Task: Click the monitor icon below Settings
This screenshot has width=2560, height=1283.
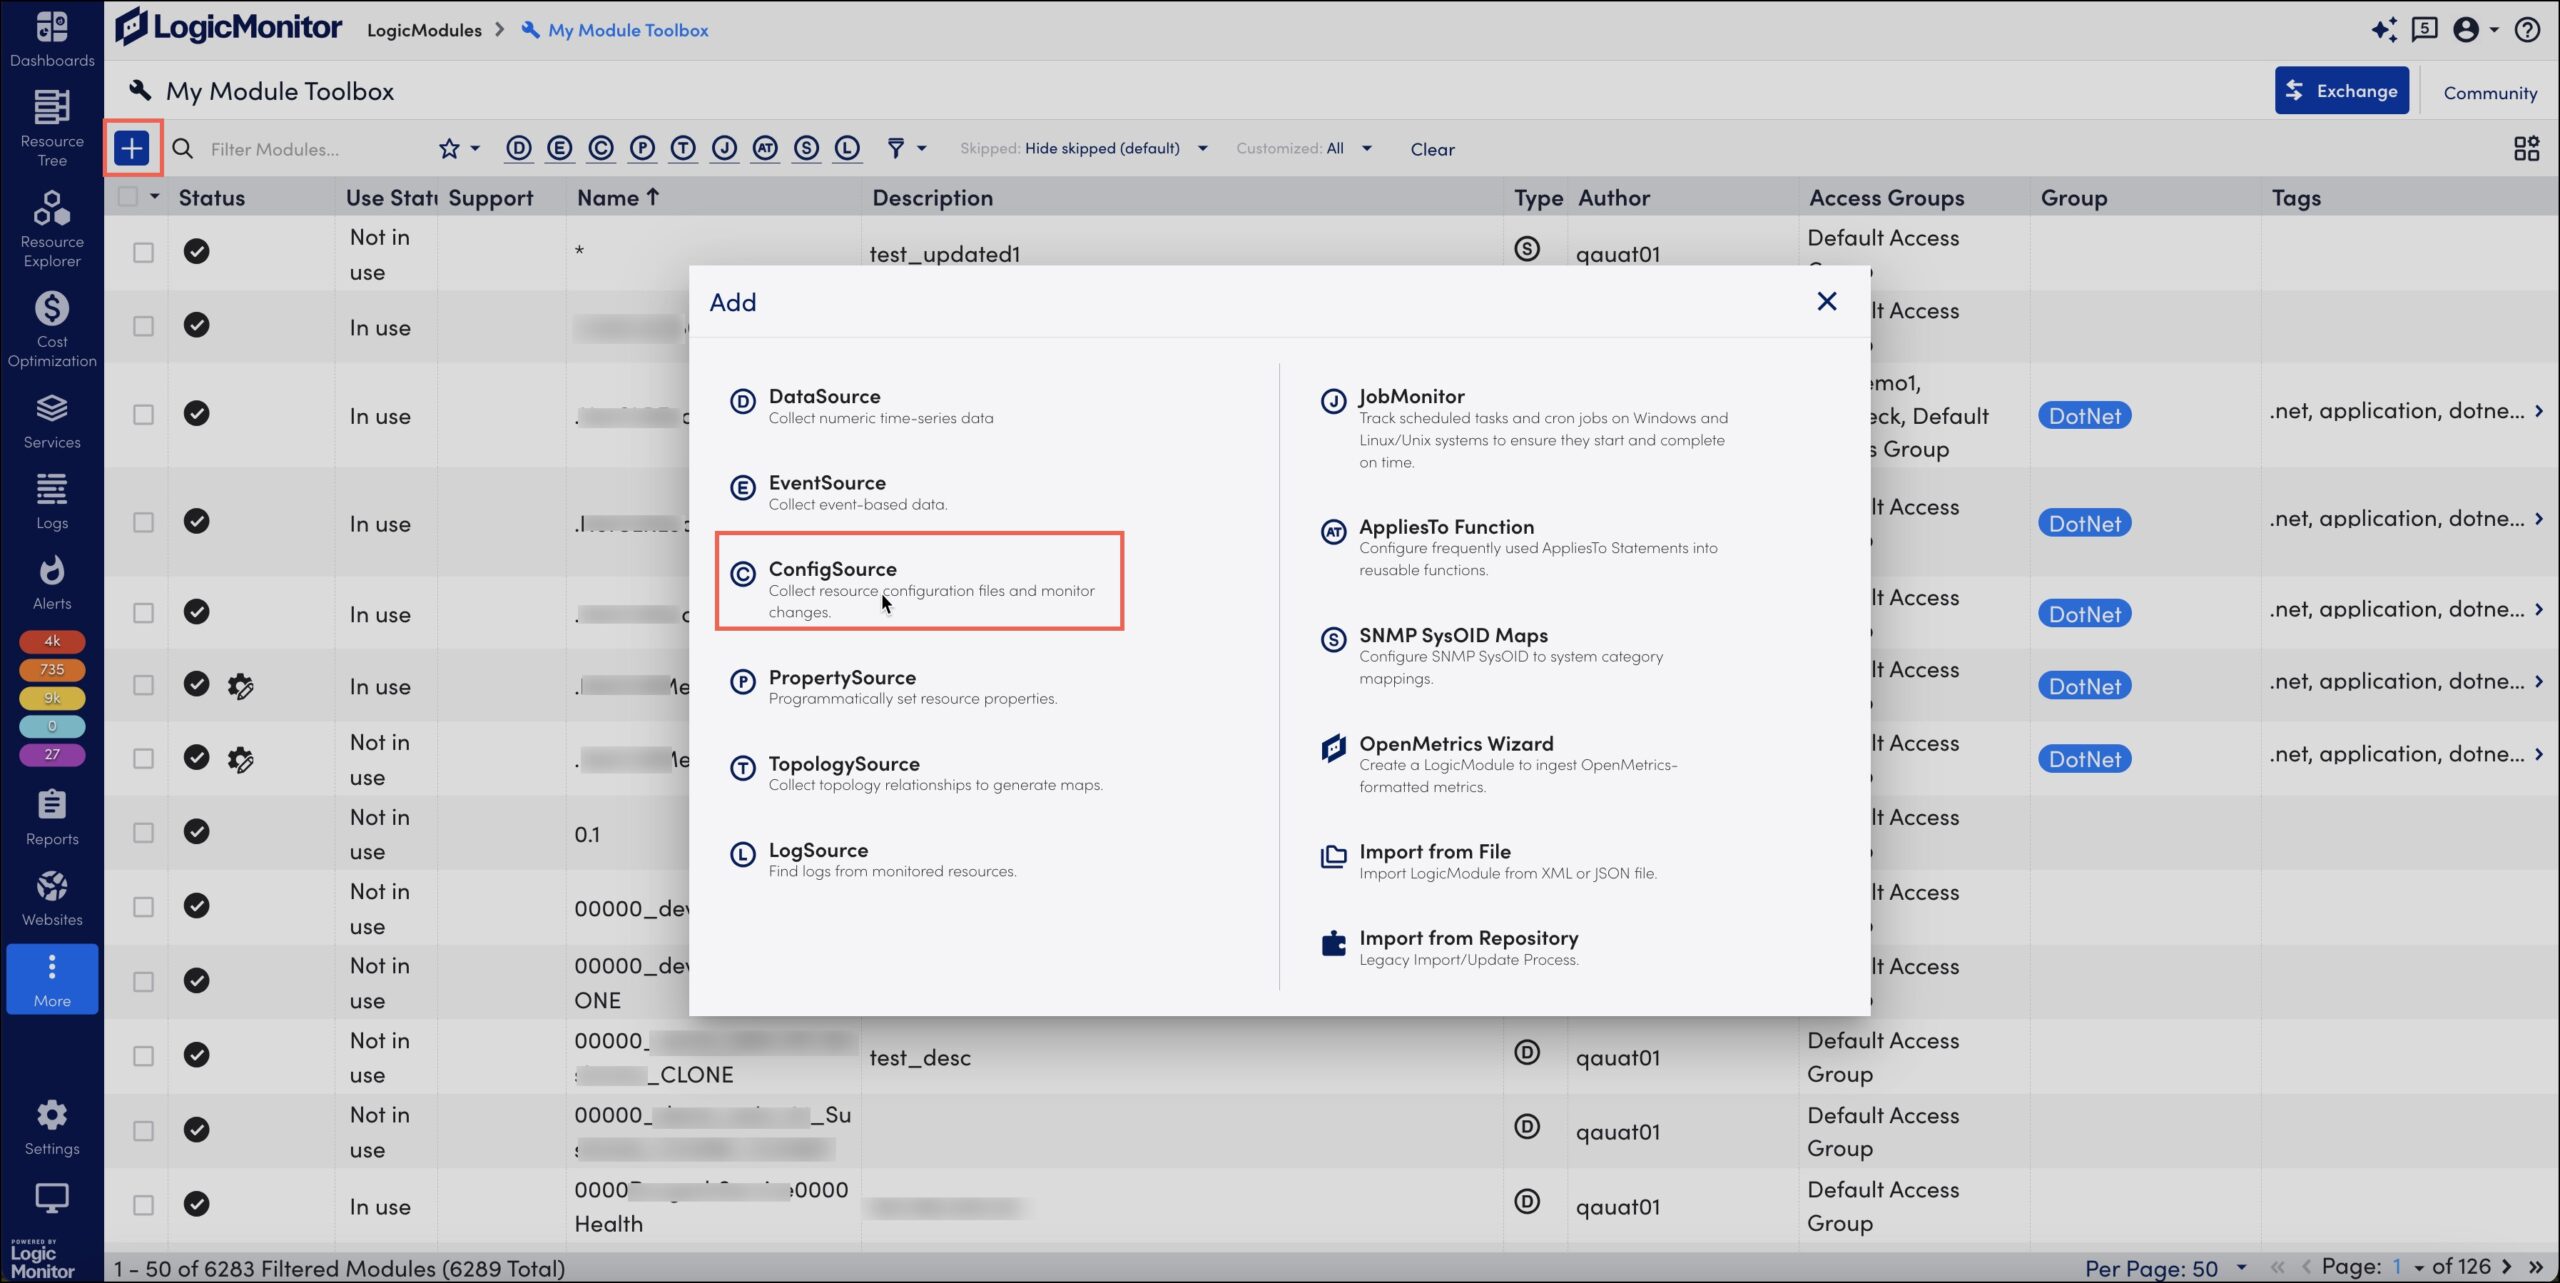Action: tap(52, 1197)
